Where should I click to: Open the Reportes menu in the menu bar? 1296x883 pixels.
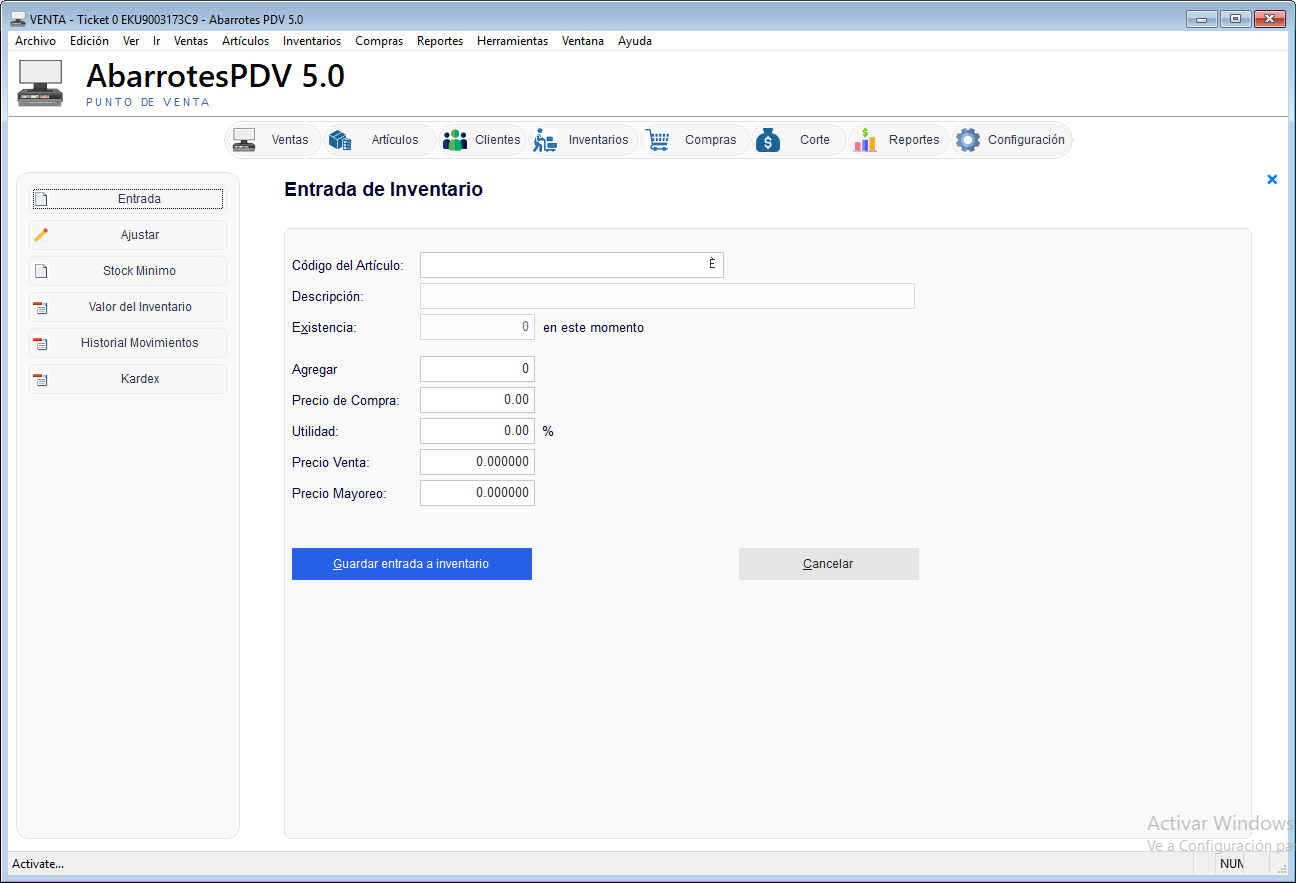[440, 41]
